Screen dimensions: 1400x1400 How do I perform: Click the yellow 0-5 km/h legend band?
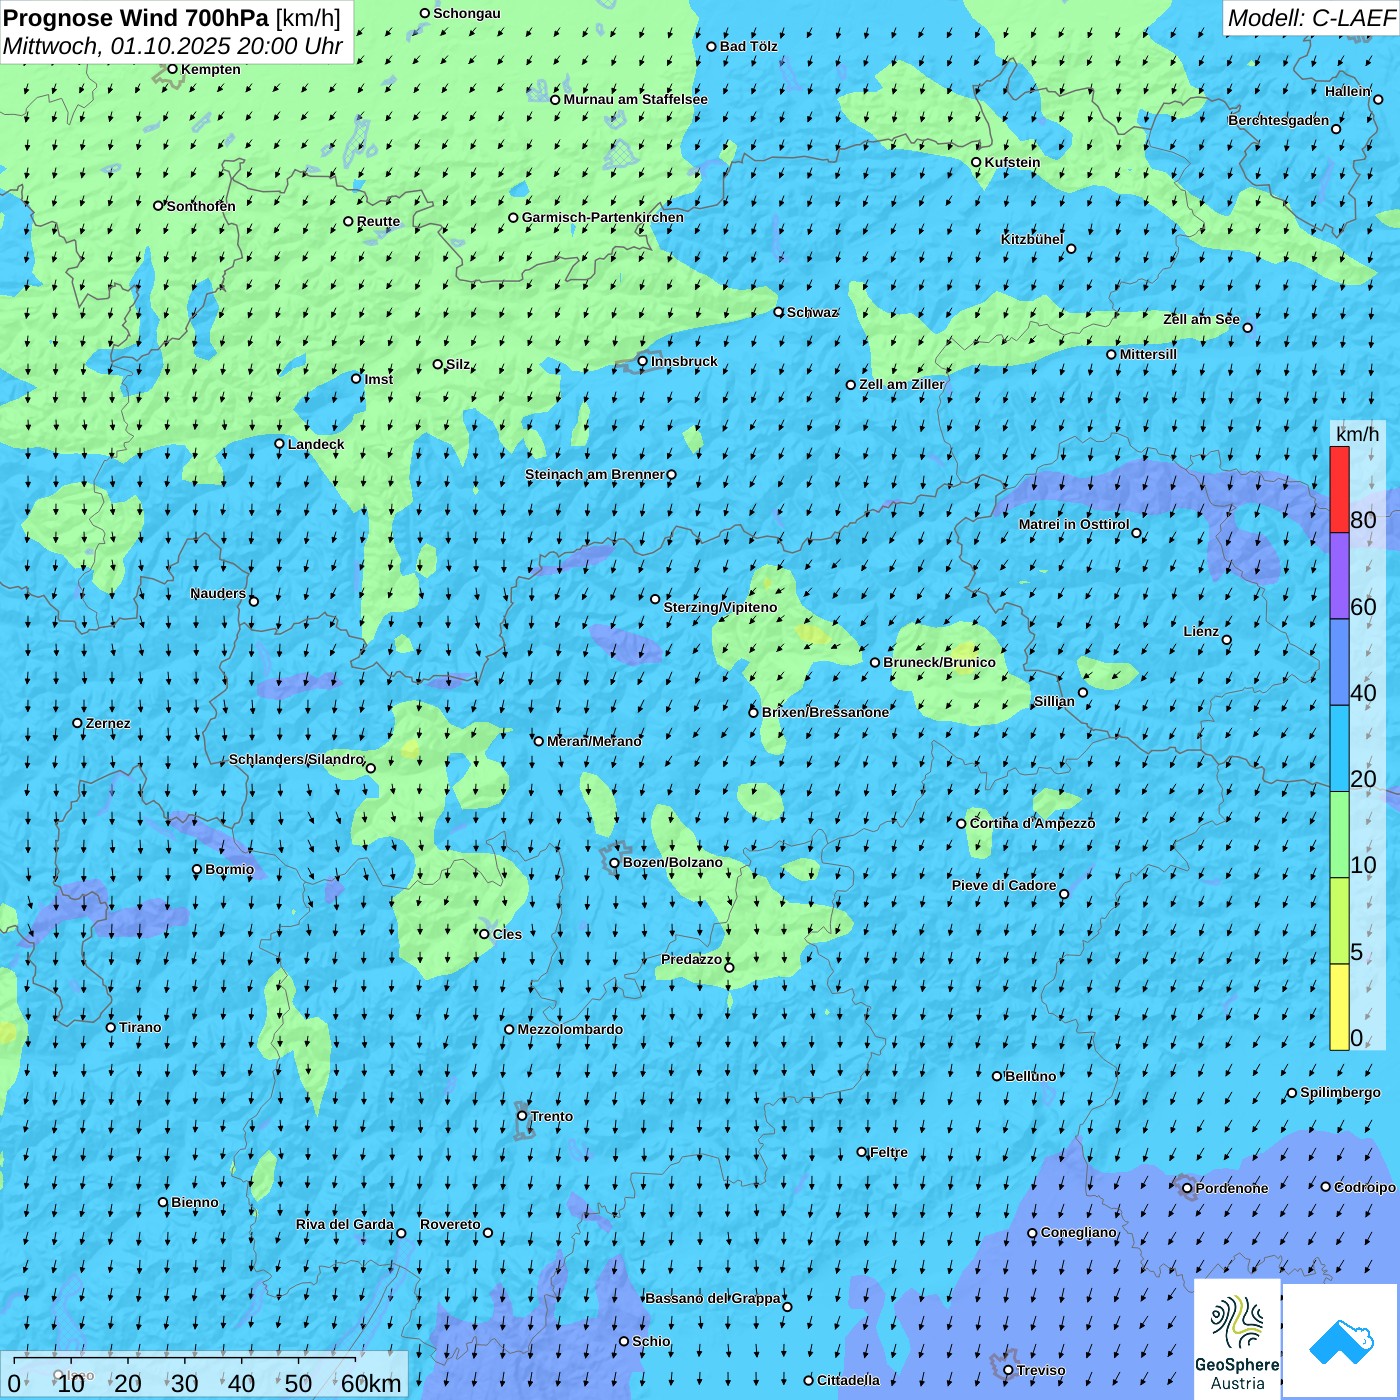(x=1339, y=1007)
